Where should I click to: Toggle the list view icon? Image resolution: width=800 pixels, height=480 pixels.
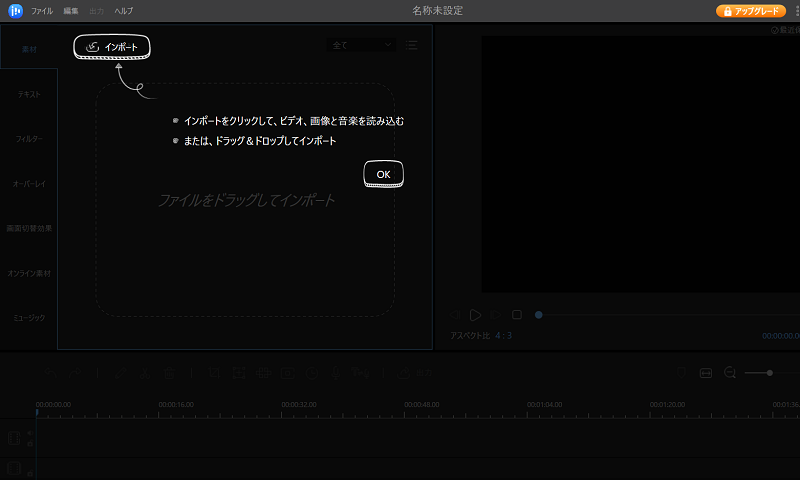coord(412,45)
